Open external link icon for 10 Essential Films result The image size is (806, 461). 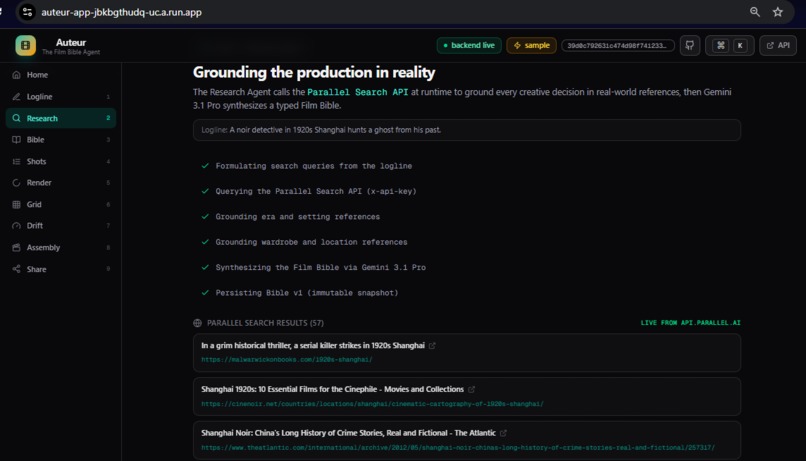tap(471, 390)
